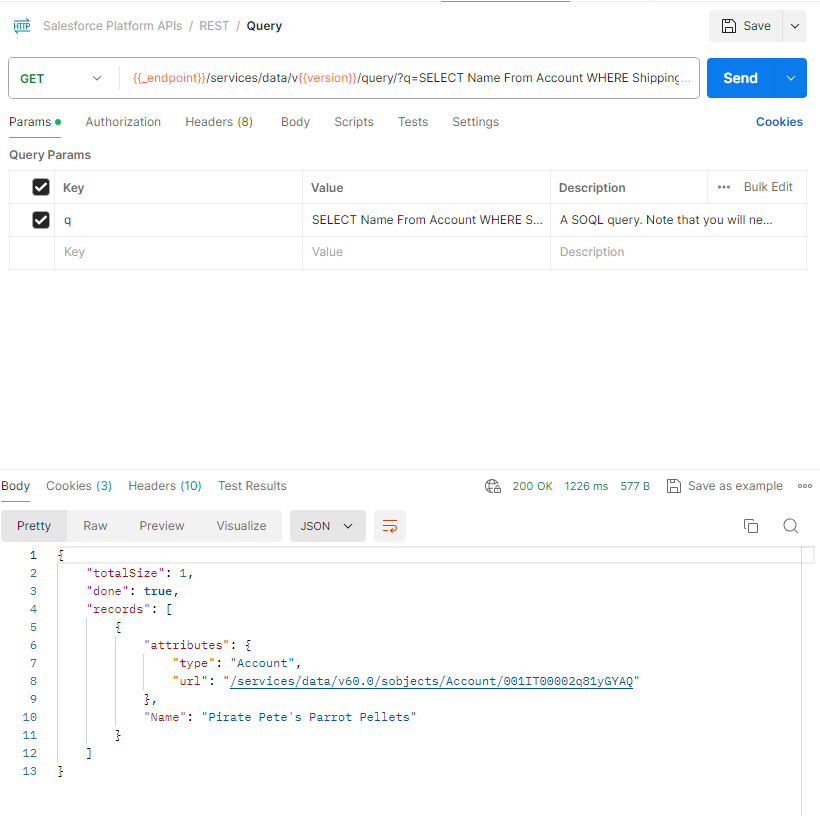This screenshot has width=820, height=816.
Task: Click the Query breadcrumb title
Action: (264, 26)
